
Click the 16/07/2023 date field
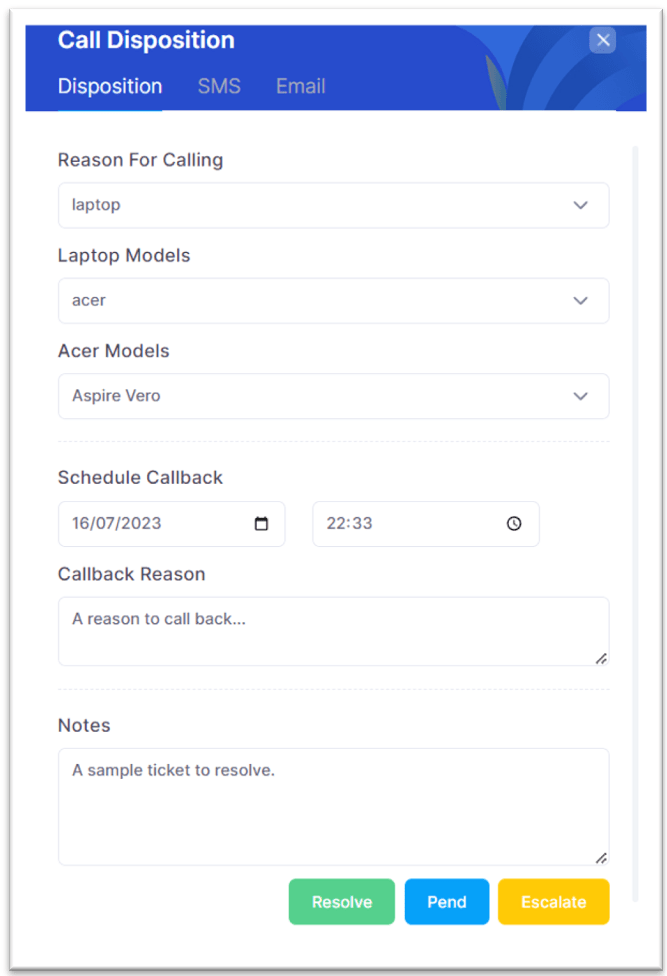pos(172,523)
